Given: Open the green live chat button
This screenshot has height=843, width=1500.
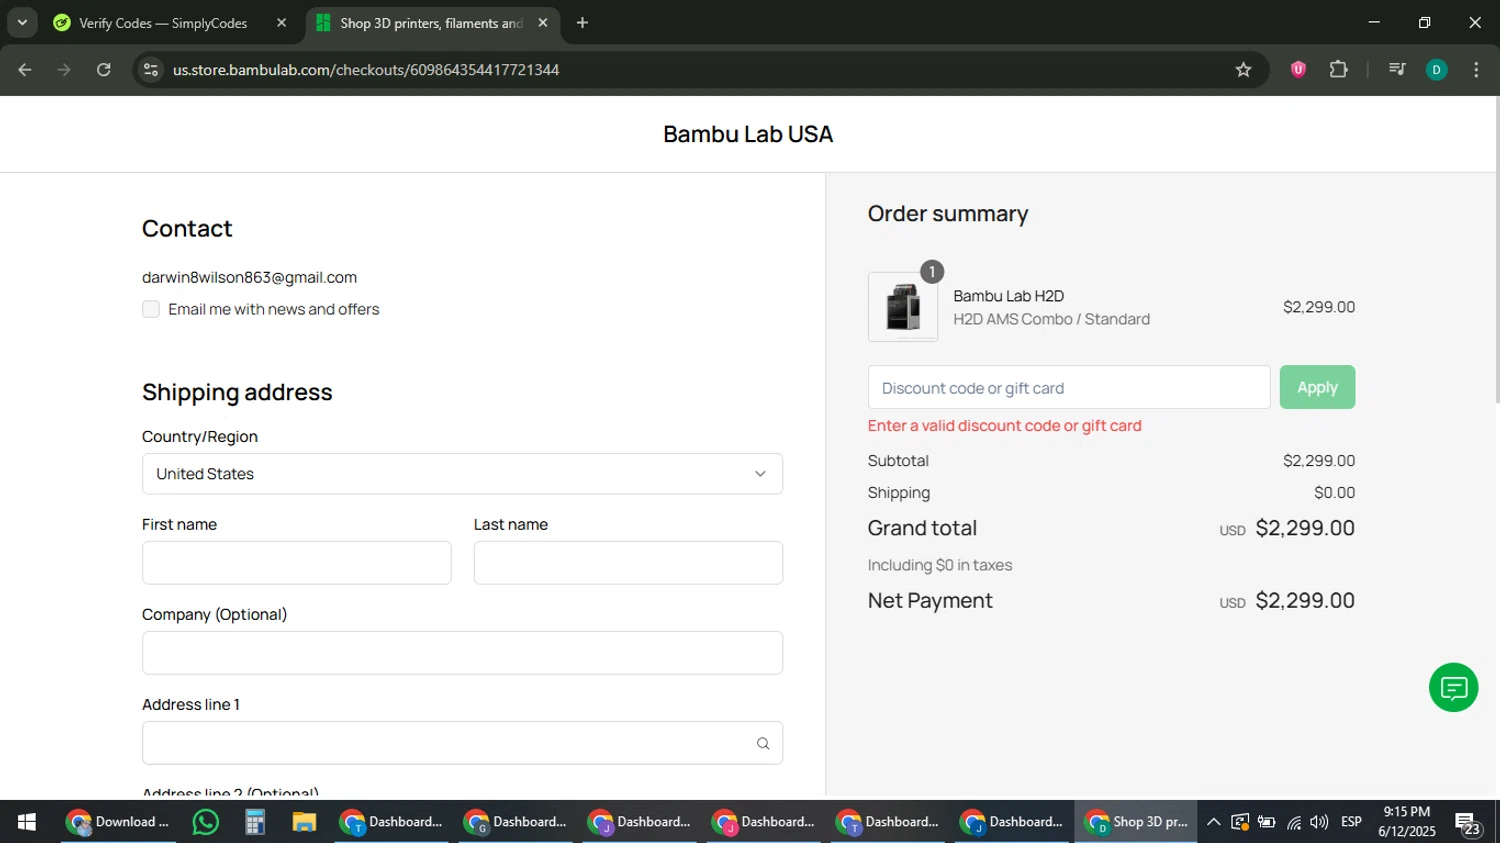Looking at the screenshot, I should click(x=1453, y=687).
